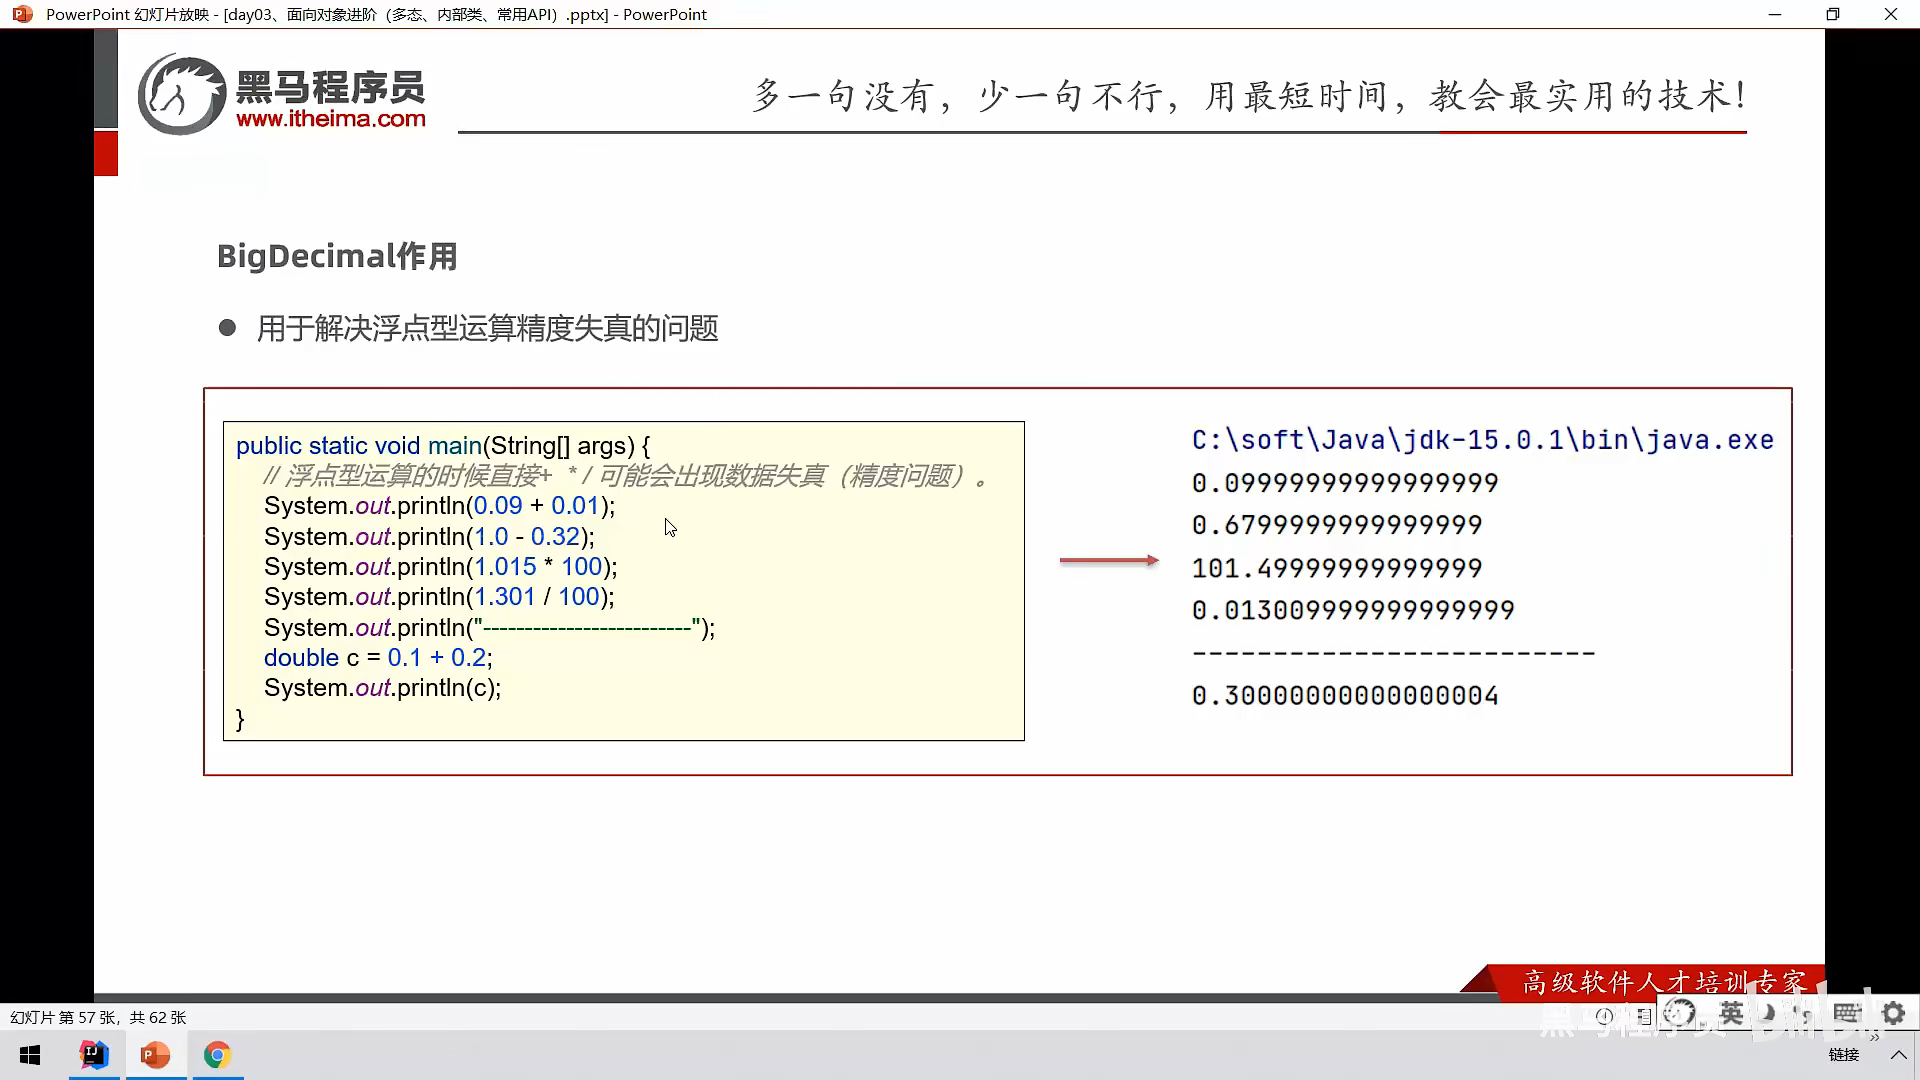Restore down the PowerPoint slideshow window
1920x1080 pixels.
[x=1832, y=14]
